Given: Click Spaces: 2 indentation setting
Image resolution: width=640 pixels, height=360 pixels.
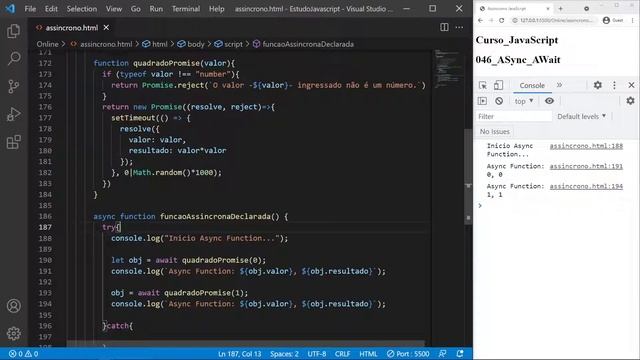Looking at the screenshot, I should [284, 354].
